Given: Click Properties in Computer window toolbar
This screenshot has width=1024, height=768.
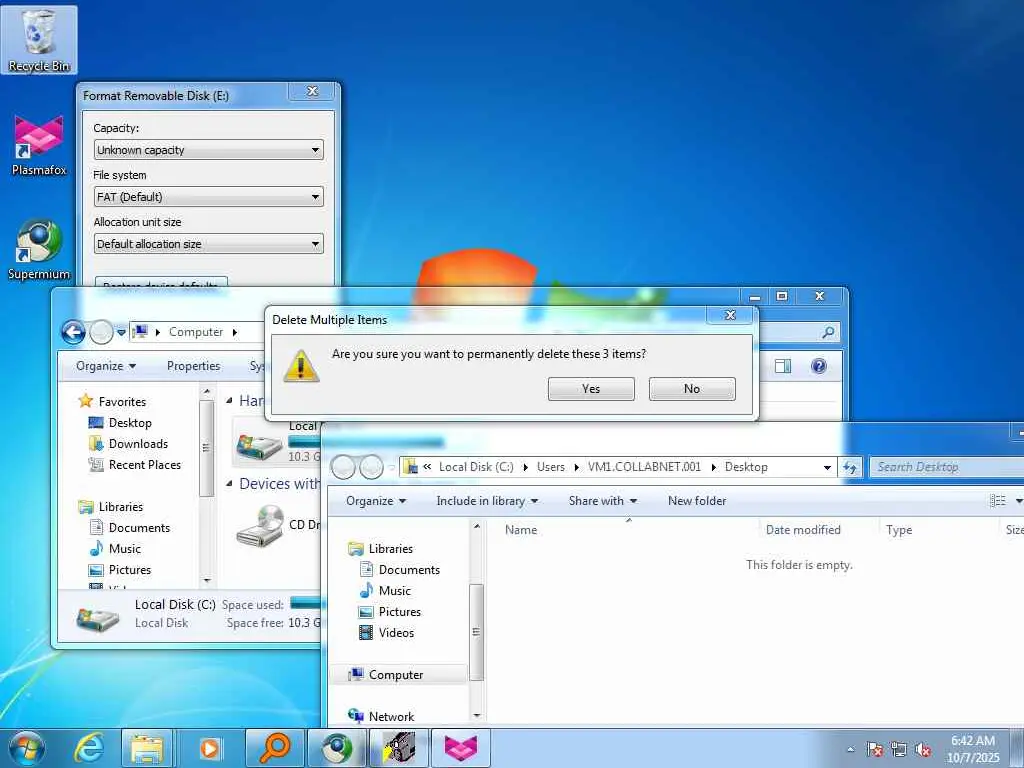Looking at the screenshot, I should (193, 366).
